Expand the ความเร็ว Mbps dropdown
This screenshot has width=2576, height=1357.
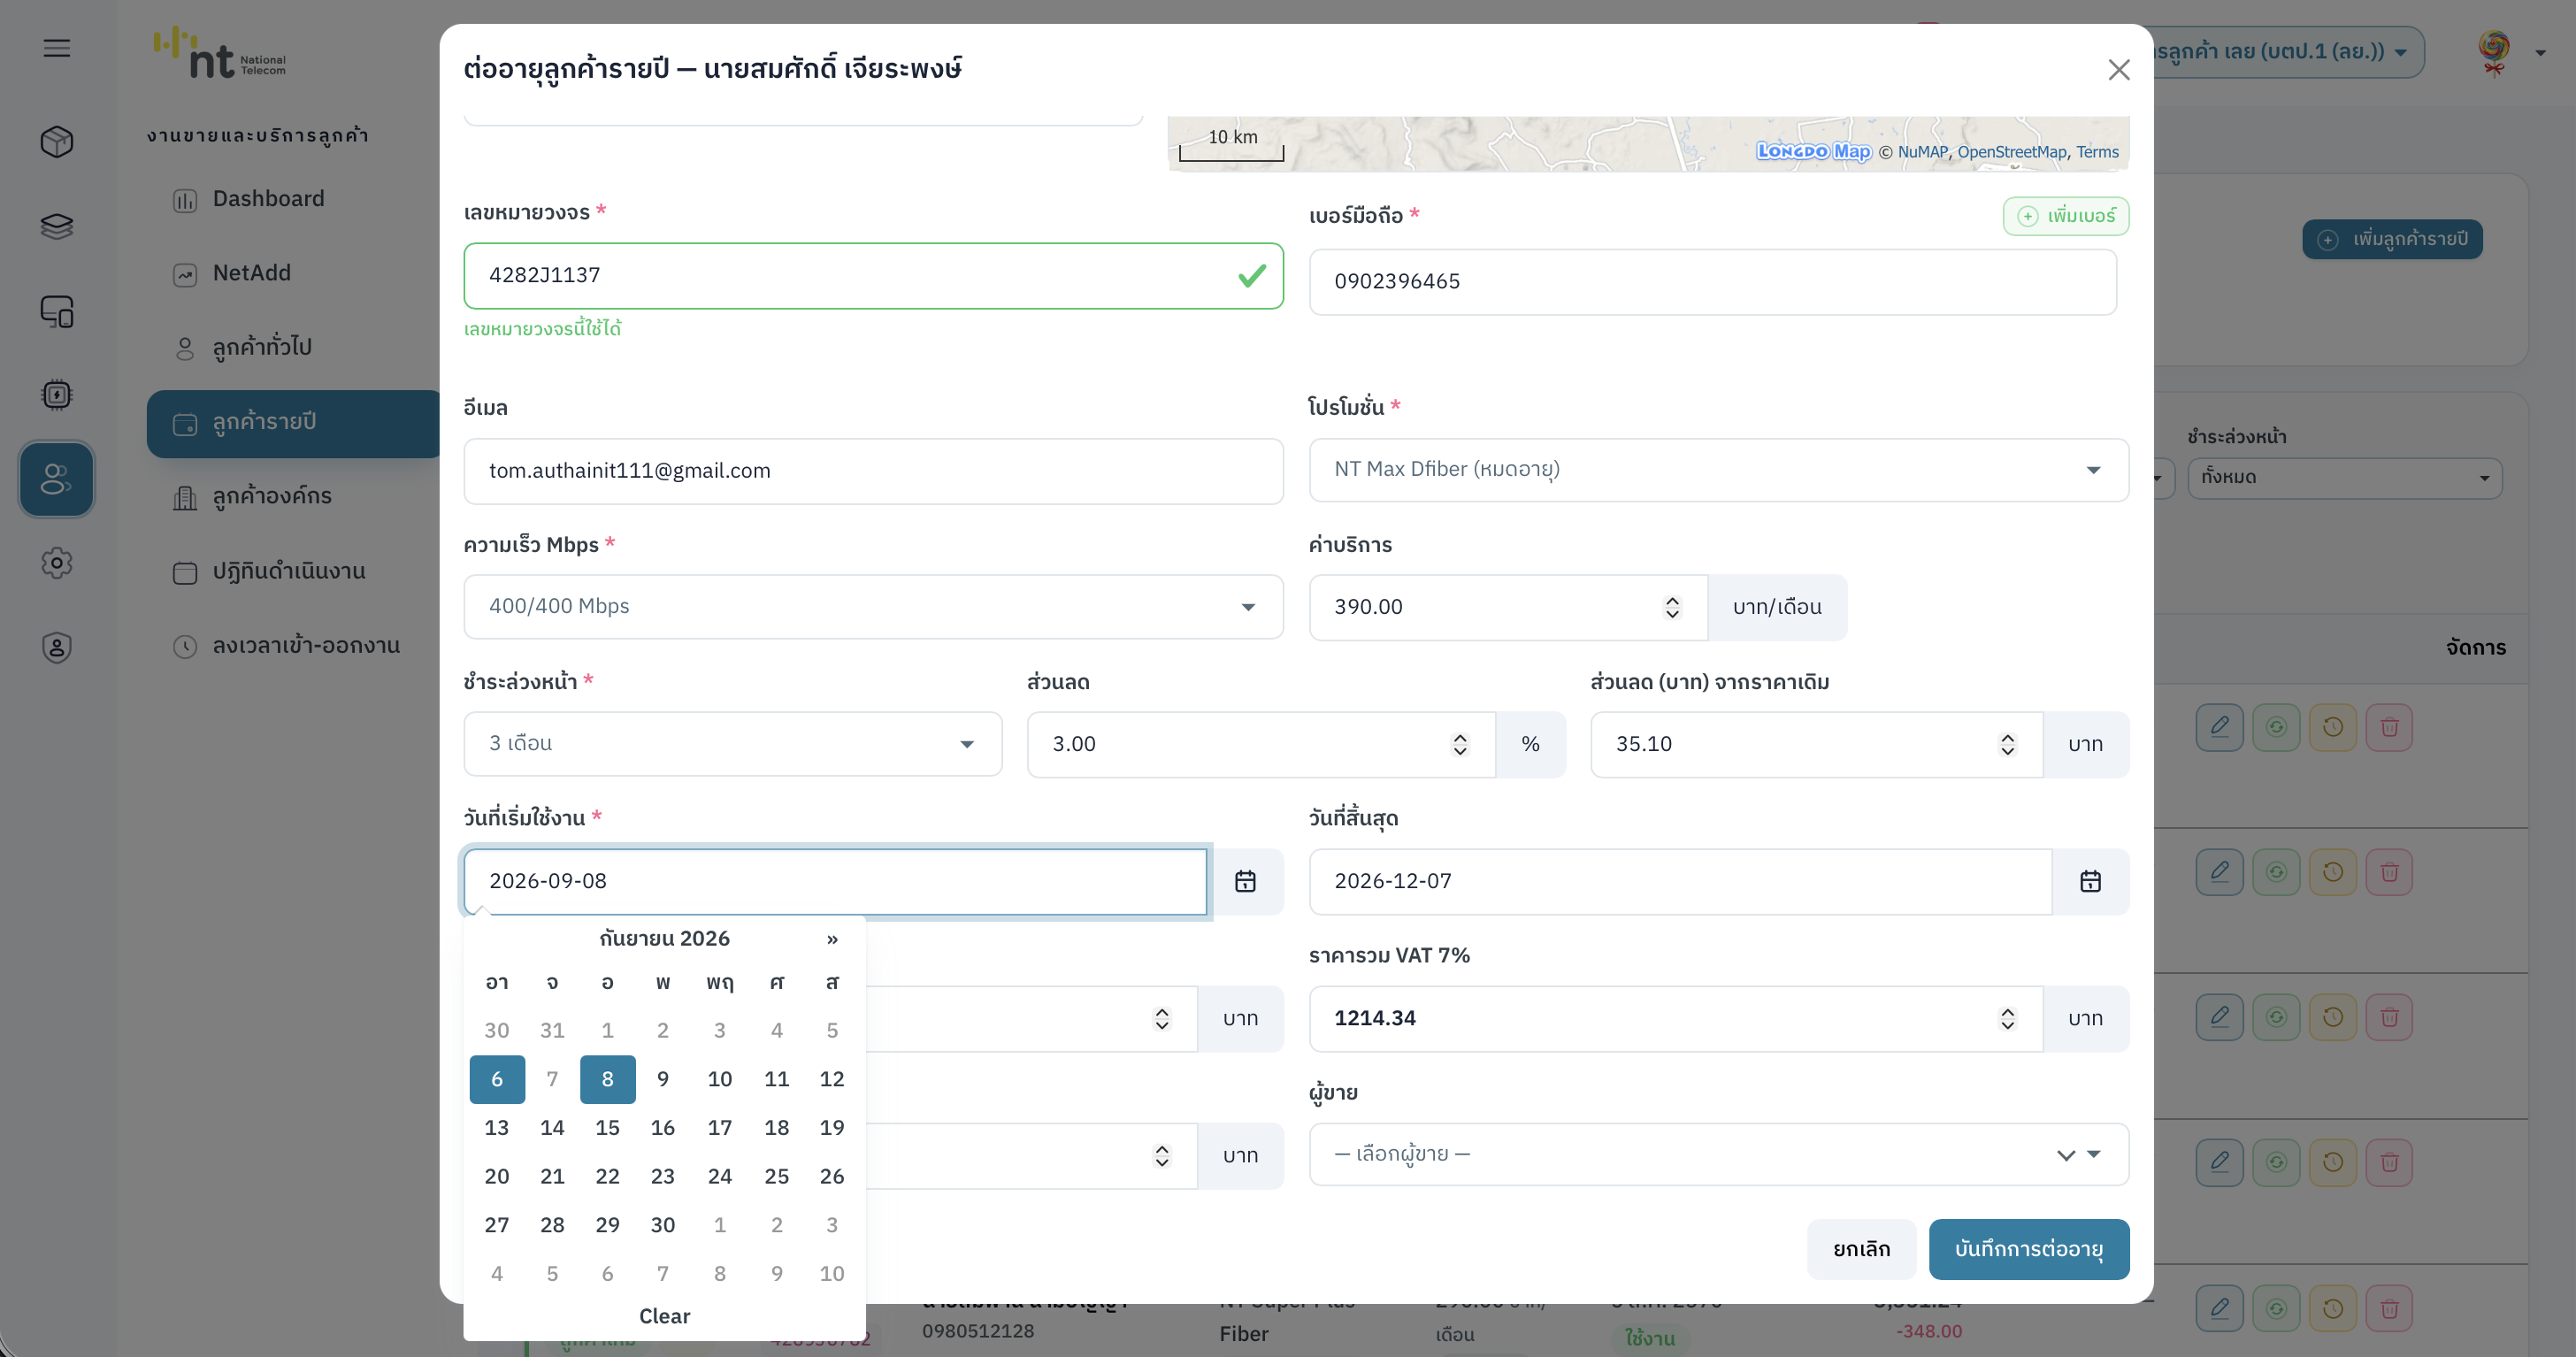(873, 607)
